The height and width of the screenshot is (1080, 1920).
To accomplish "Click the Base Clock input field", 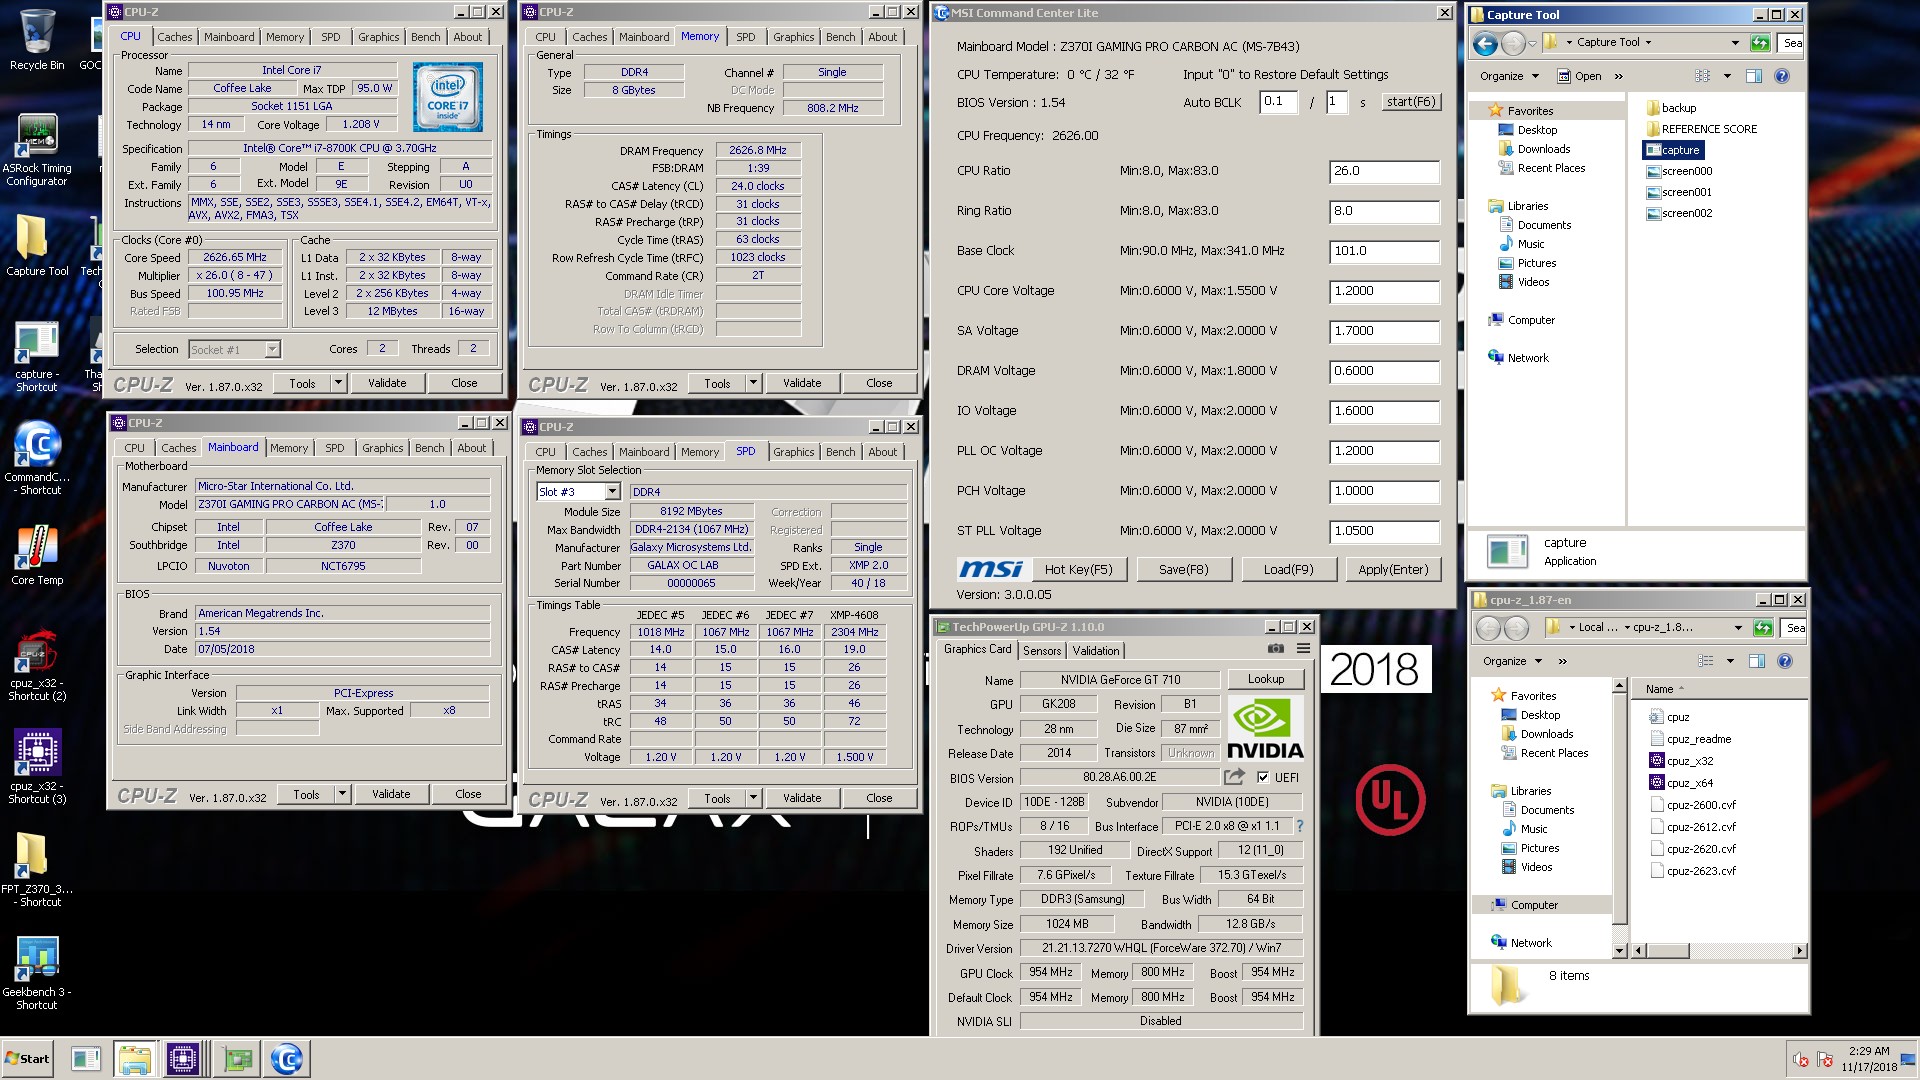I will [1384, 251].
